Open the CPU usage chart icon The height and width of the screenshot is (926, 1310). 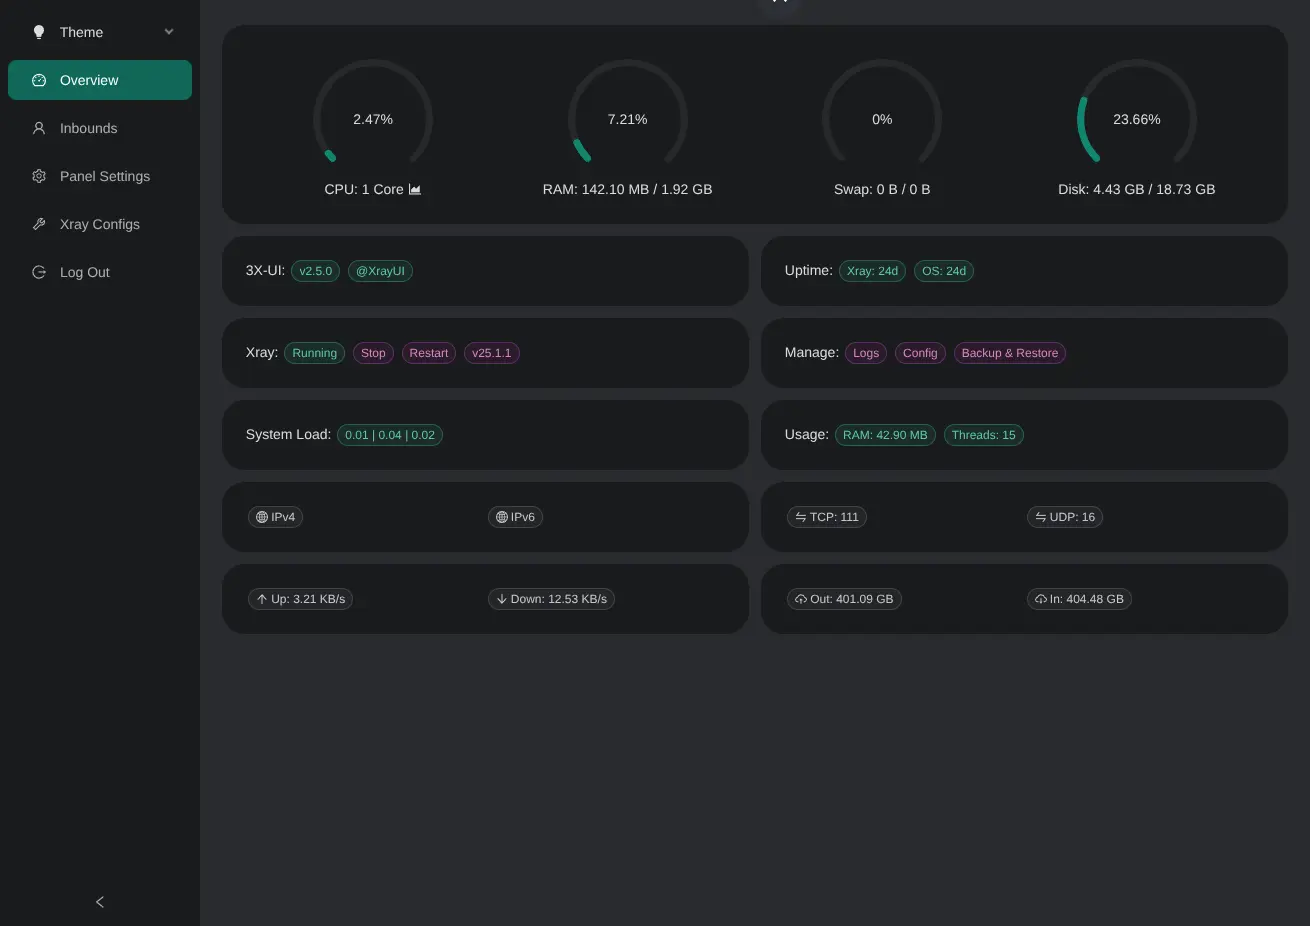[415, 189]
